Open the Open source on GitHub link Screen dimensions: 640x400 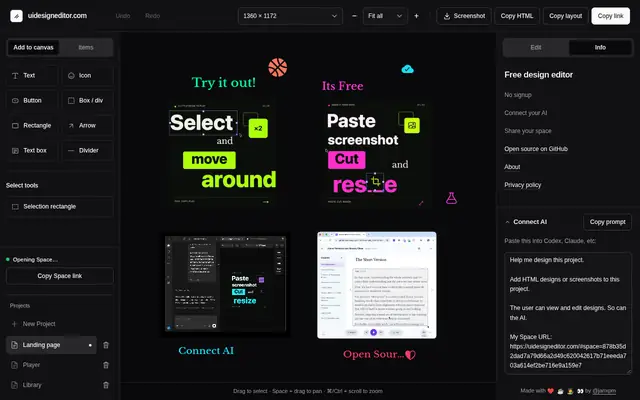click(x=536, y=149)
